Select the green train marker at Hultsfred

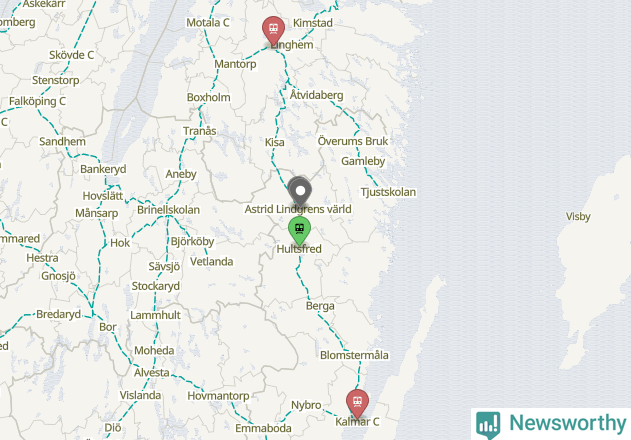point(299,230)
